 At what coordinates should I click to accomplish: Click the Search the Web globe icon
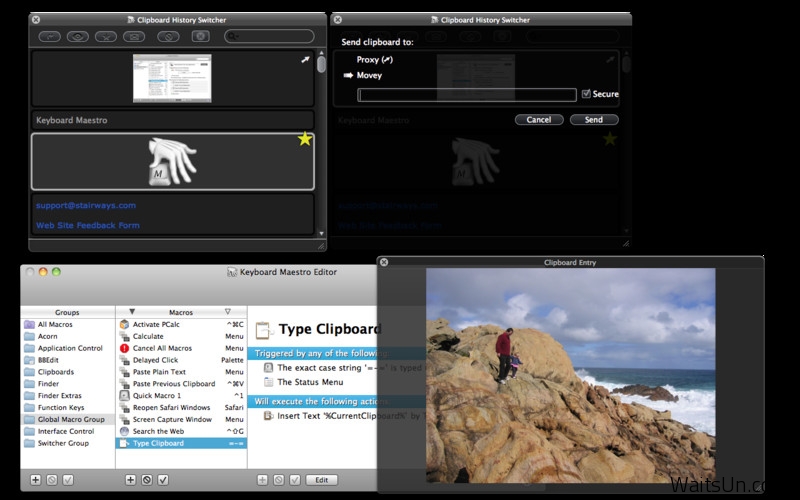tap(125, 431)
